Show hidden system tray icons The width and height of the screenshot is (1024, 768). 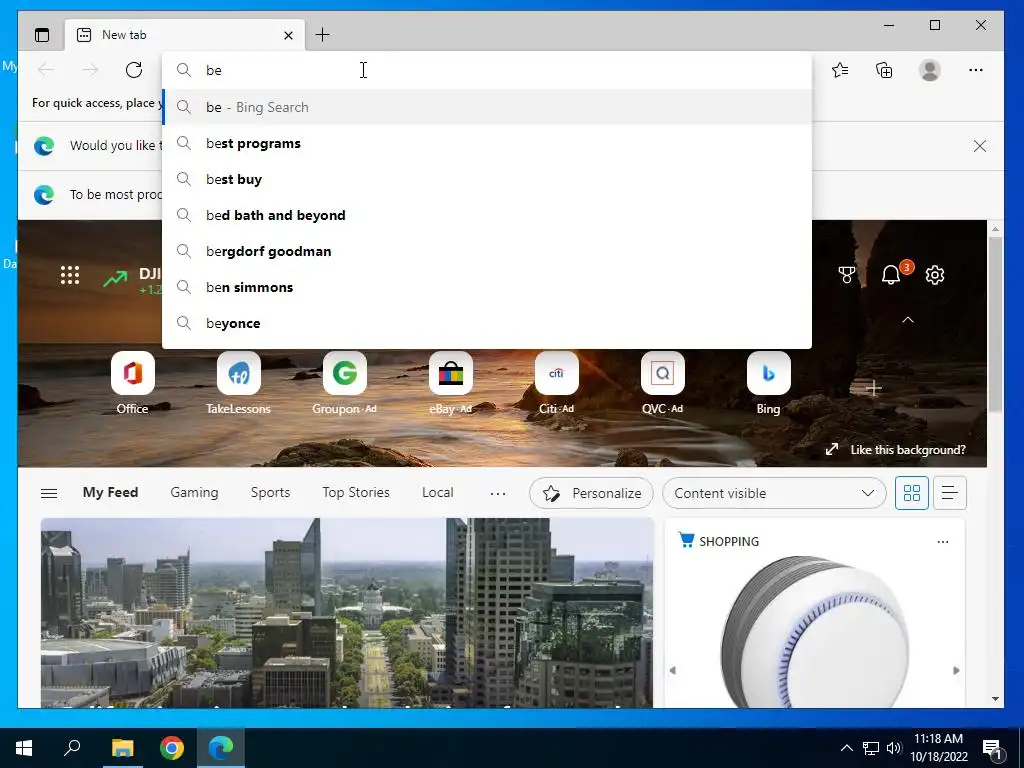tap(846, 748)
